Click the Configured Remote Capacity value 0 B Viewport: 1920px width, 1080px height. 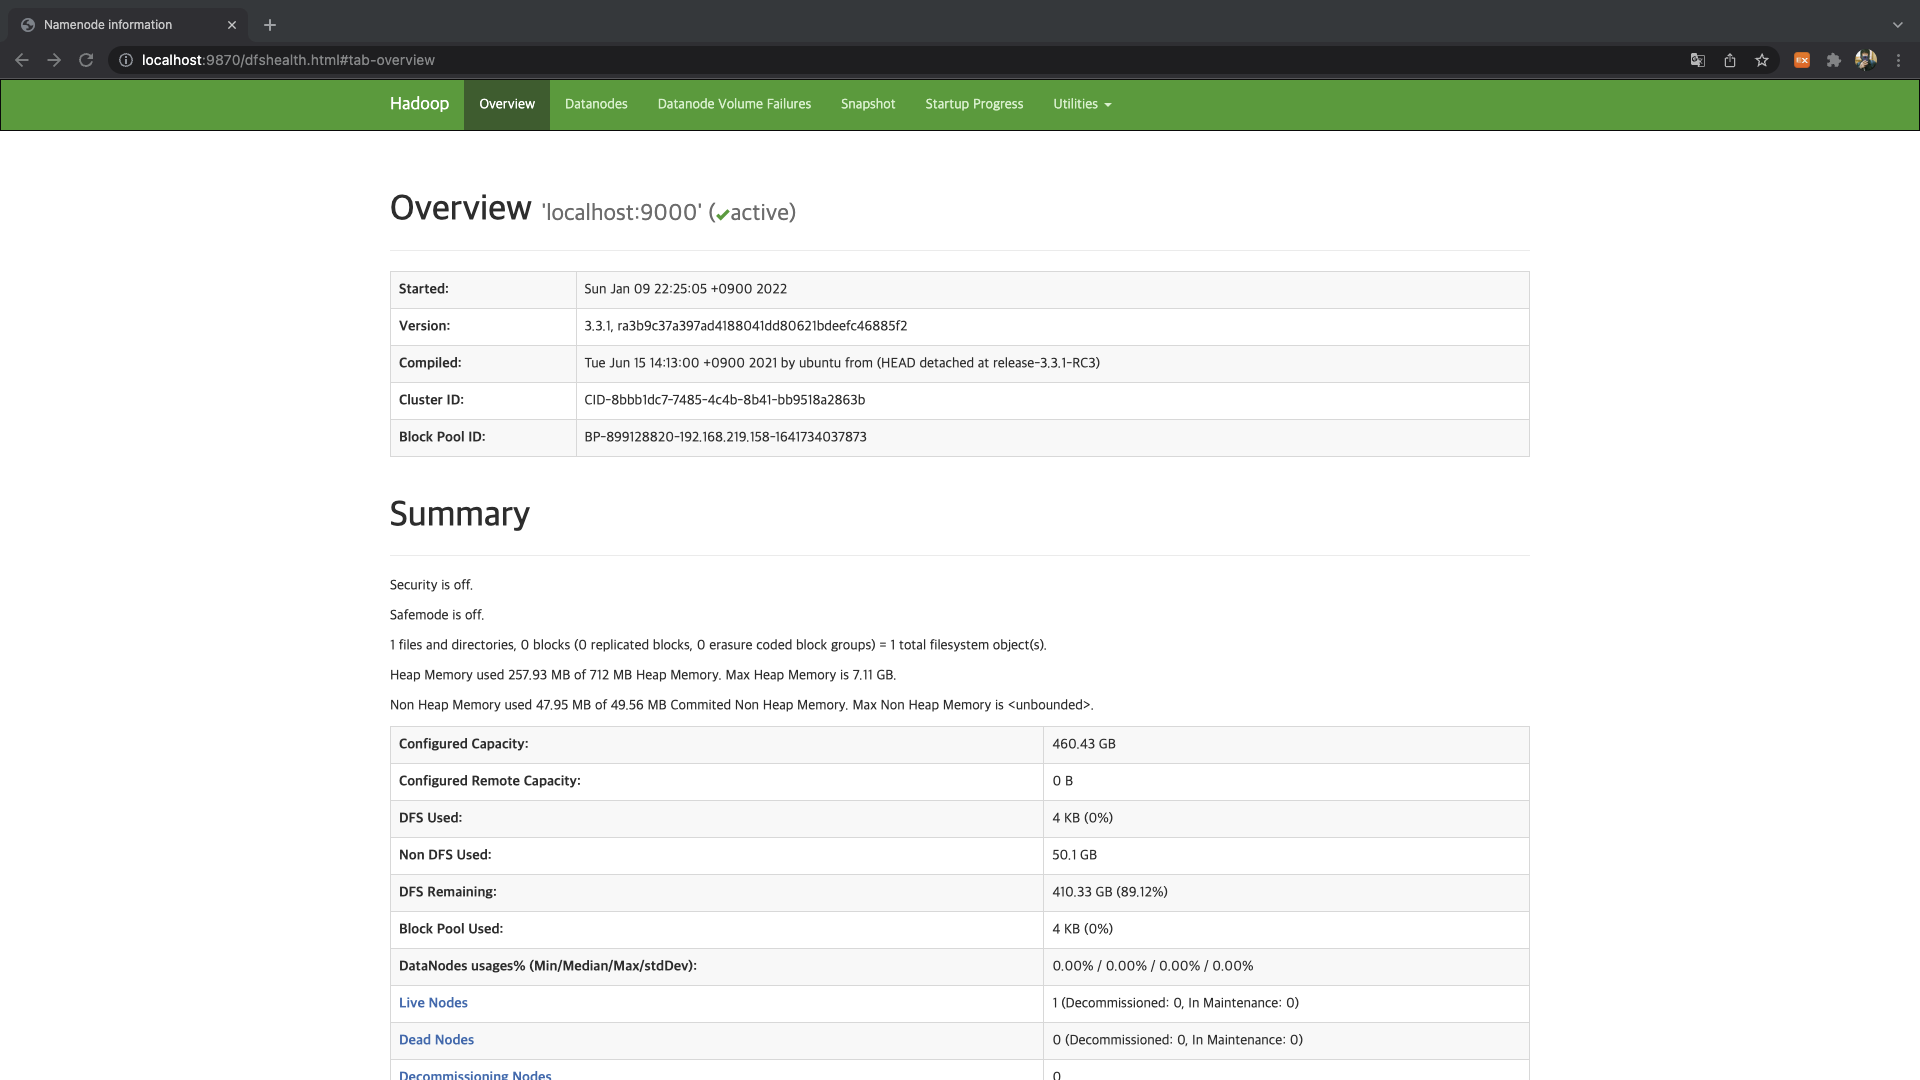click(1063, 781)
